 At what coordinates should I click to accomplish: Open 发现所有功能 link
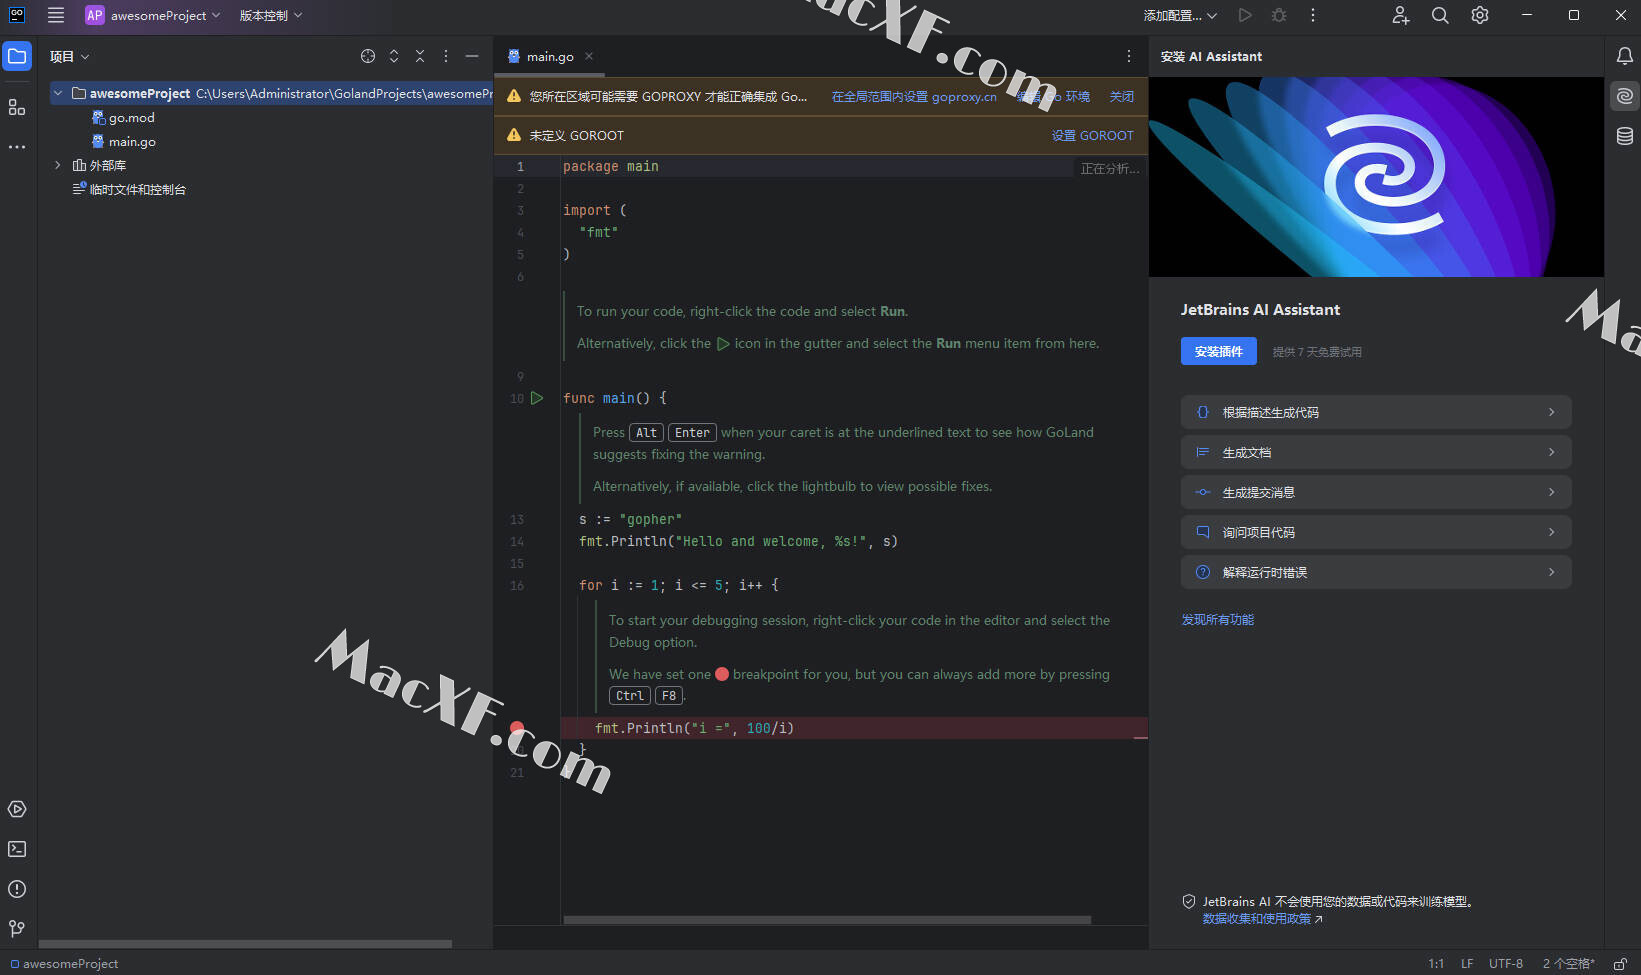pyautogui.click(x=1217, y=619)
